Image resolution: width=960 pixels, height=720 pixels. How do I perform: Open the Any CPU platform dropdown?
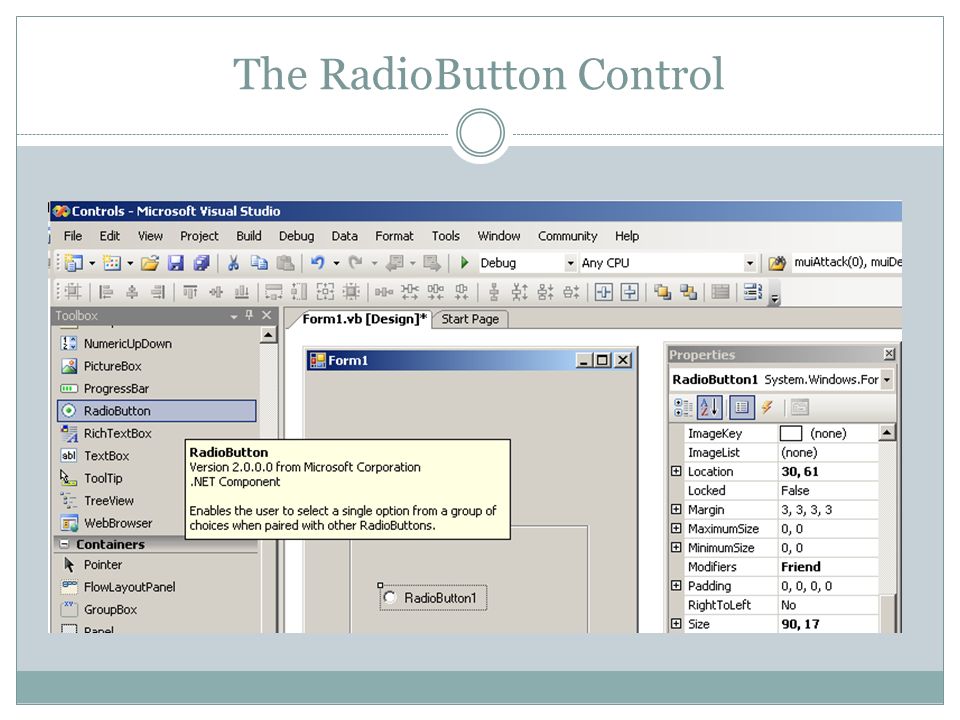750,263
